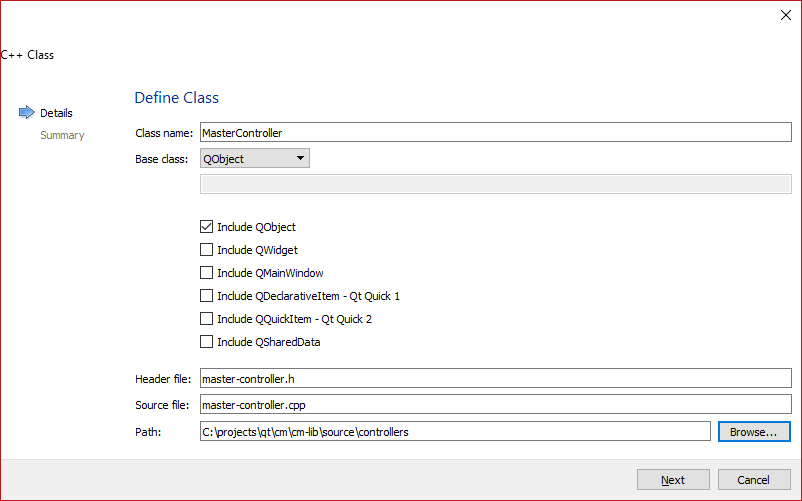Browse for the class path
This screenshot has height=501, width=802.
coord(753,432)
